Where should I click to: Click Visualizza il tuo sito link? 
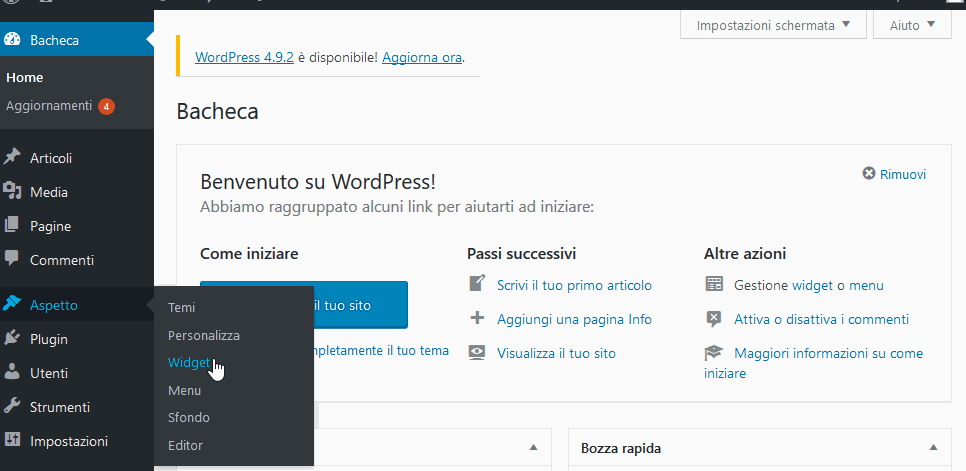556,353
